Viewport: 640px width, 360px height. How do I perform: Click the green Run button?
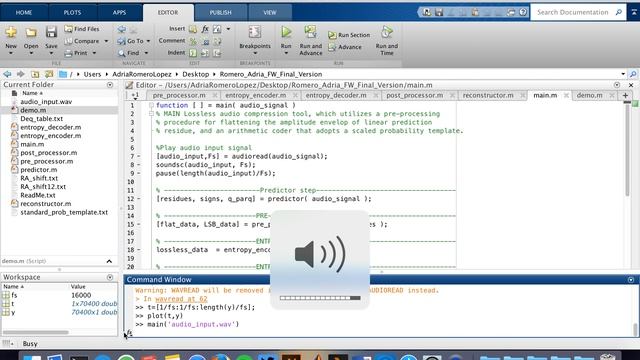coord(286,32)
